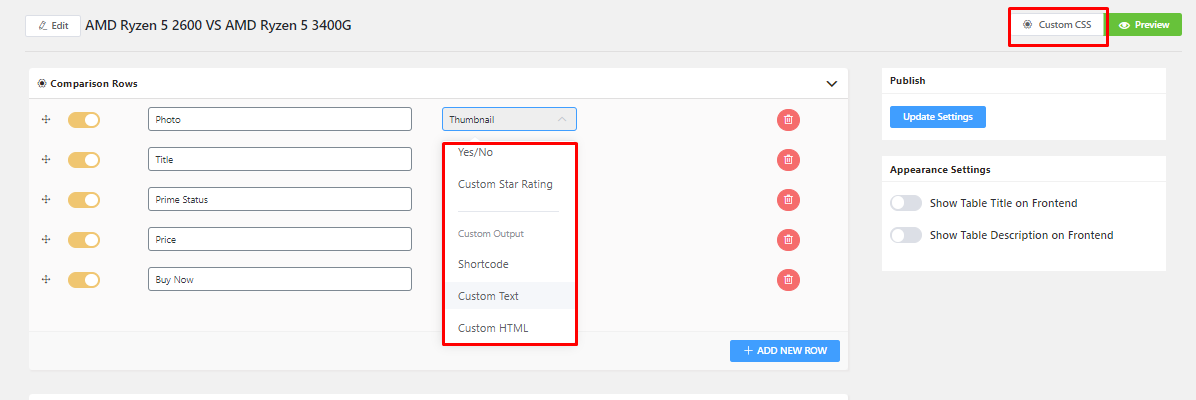
Task: Enable Show Table Title on Frontend
Action: click(x=906, y=203)
